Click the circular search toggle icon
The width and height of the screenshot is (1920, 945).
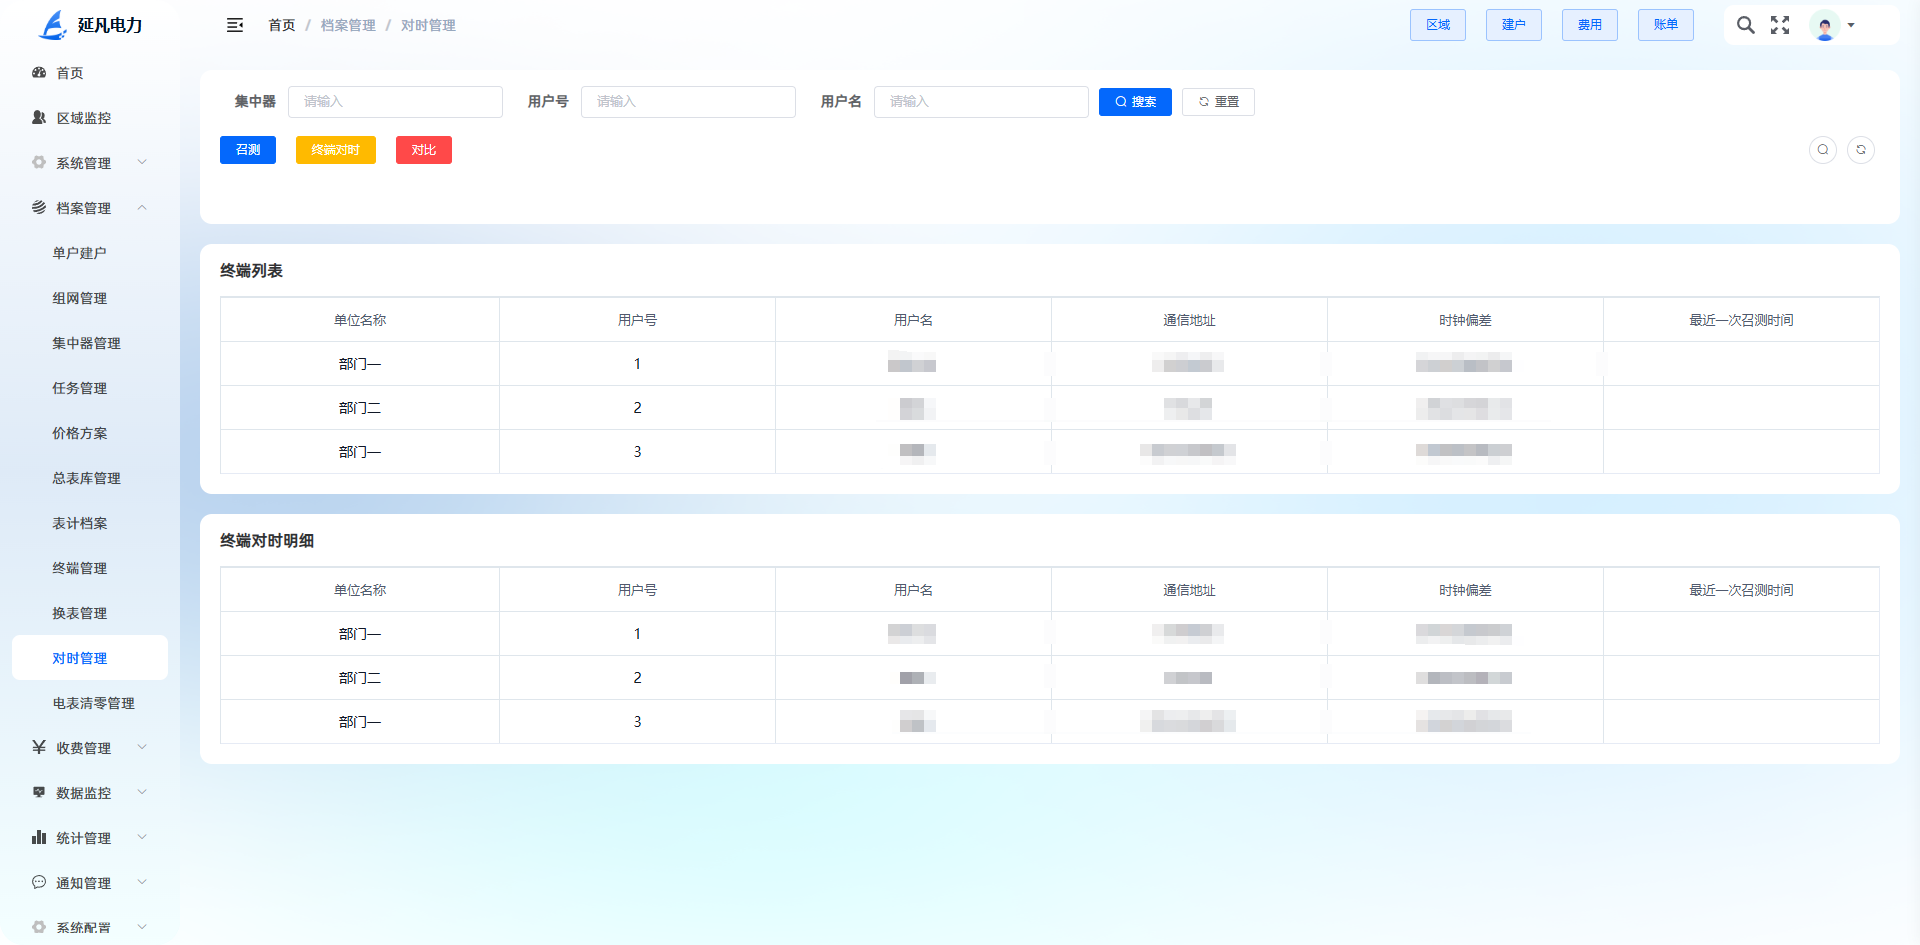point(1823,150)
